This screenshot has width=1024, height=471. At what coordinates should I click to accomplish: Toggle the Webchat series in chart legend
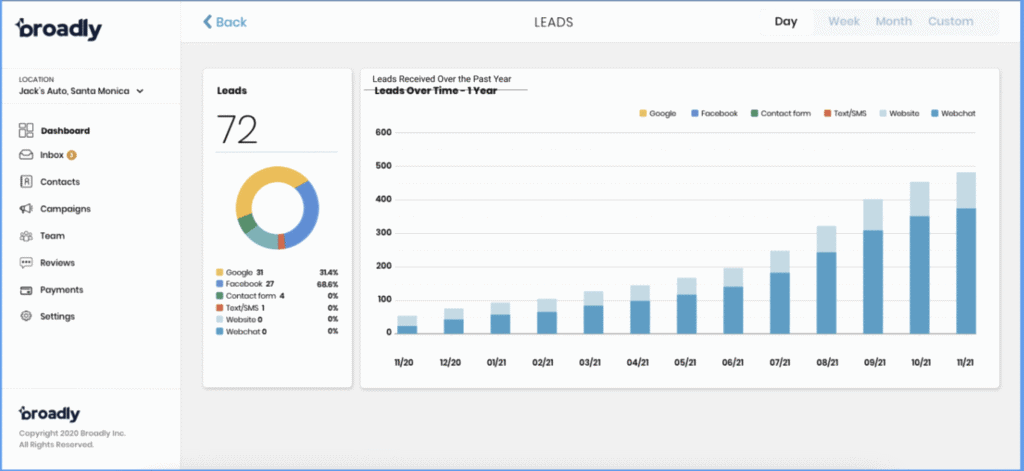click(953, 114)
